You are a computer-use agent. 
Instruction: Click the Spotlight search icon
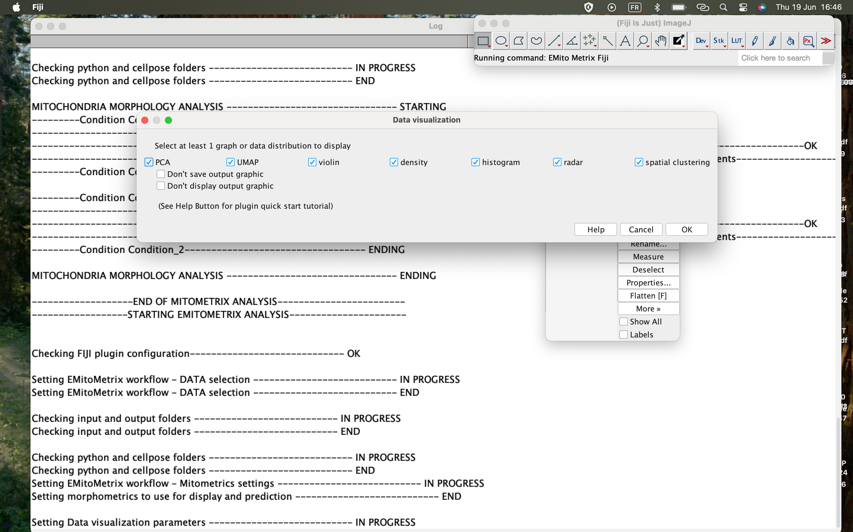coord(723,7)
